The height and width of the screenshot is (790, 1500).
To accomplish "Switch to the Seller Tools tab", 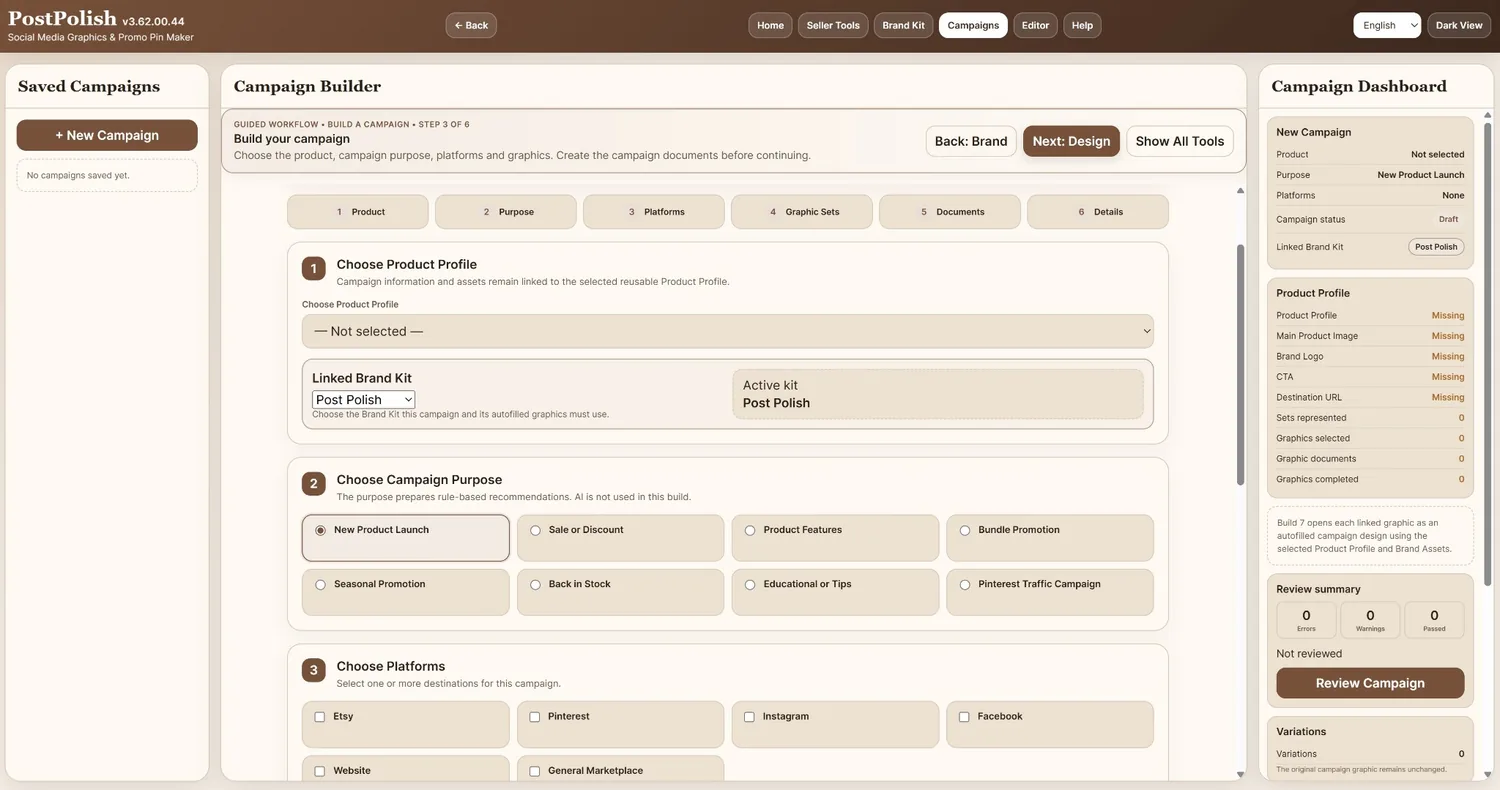I will coord(833,25).
